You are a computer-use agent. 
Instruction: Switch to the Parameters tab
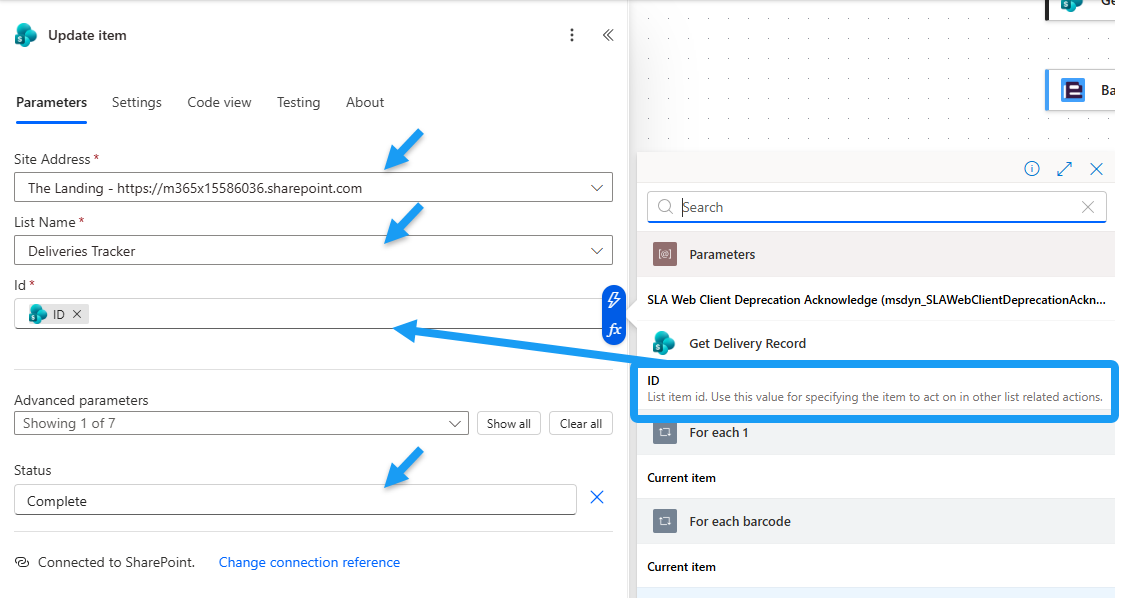pos(51,102)
